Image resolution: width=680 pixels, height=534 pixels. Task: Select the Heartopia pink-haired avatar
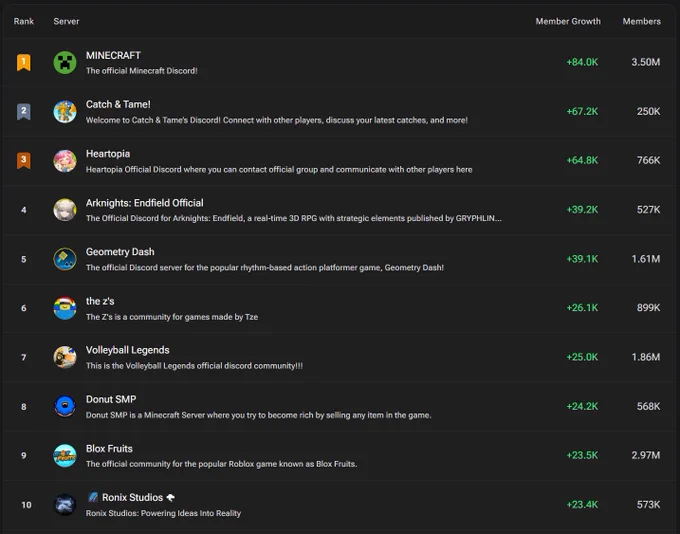pos(65,161)
